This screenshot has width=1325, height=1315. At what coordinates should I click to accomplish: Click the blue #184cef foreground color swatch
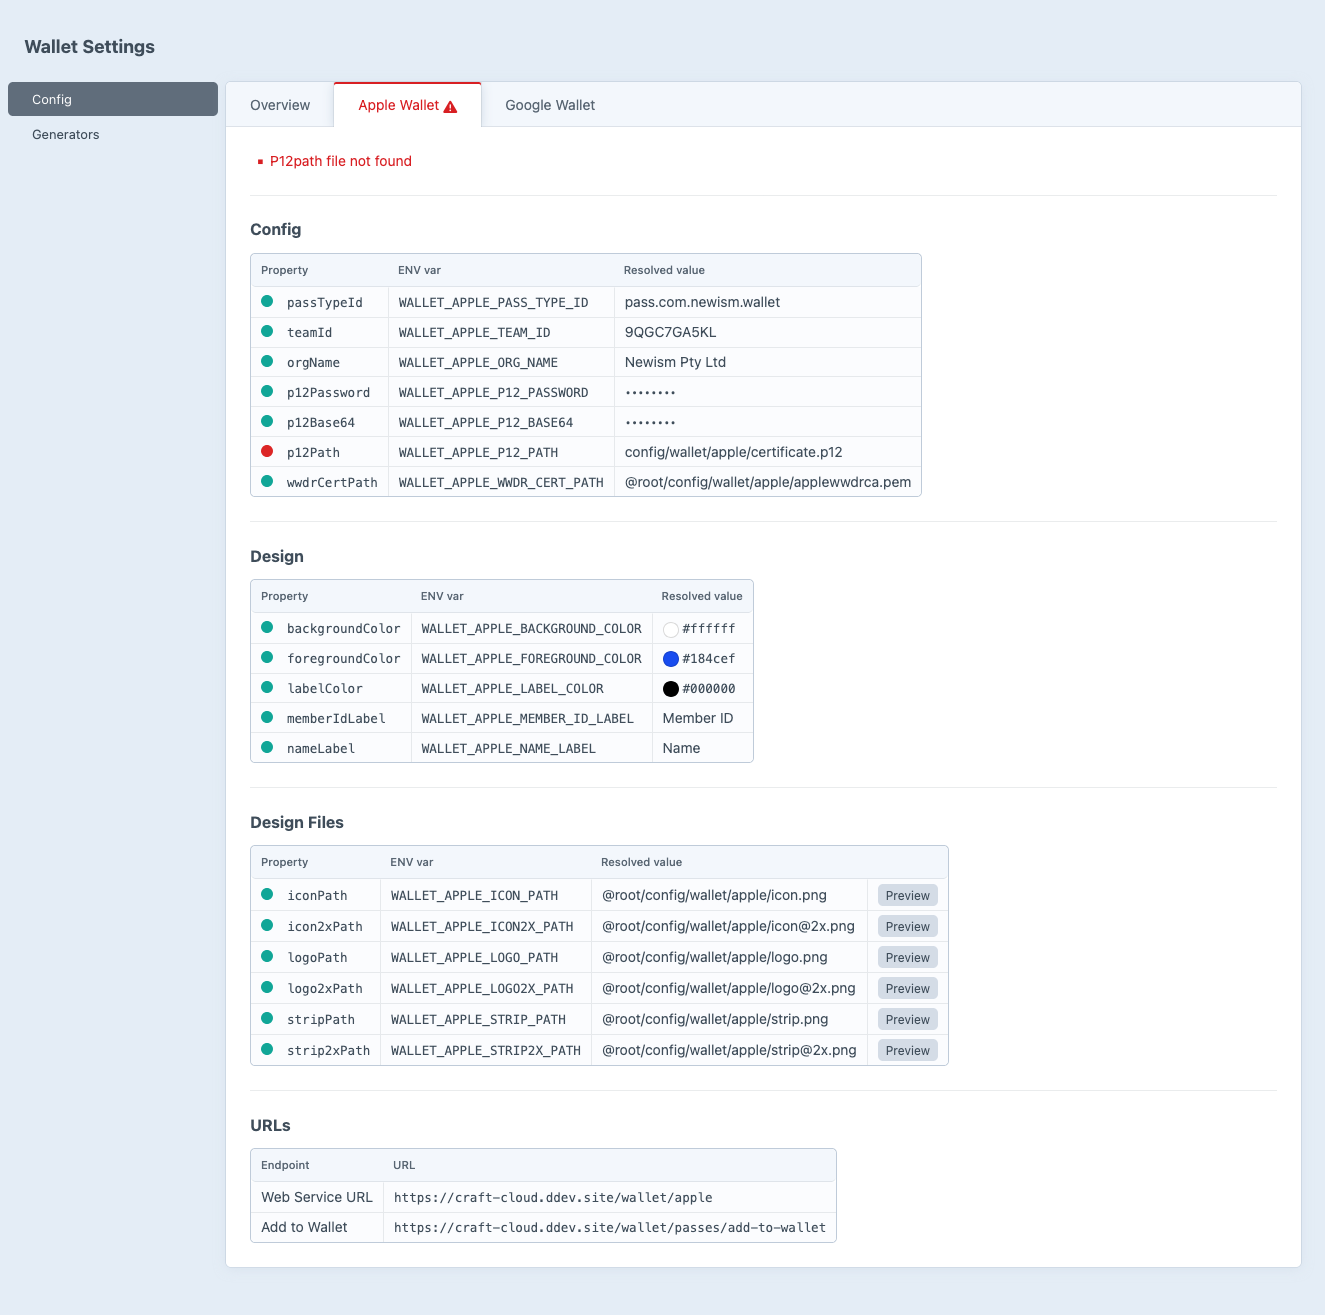coord(671,658)
